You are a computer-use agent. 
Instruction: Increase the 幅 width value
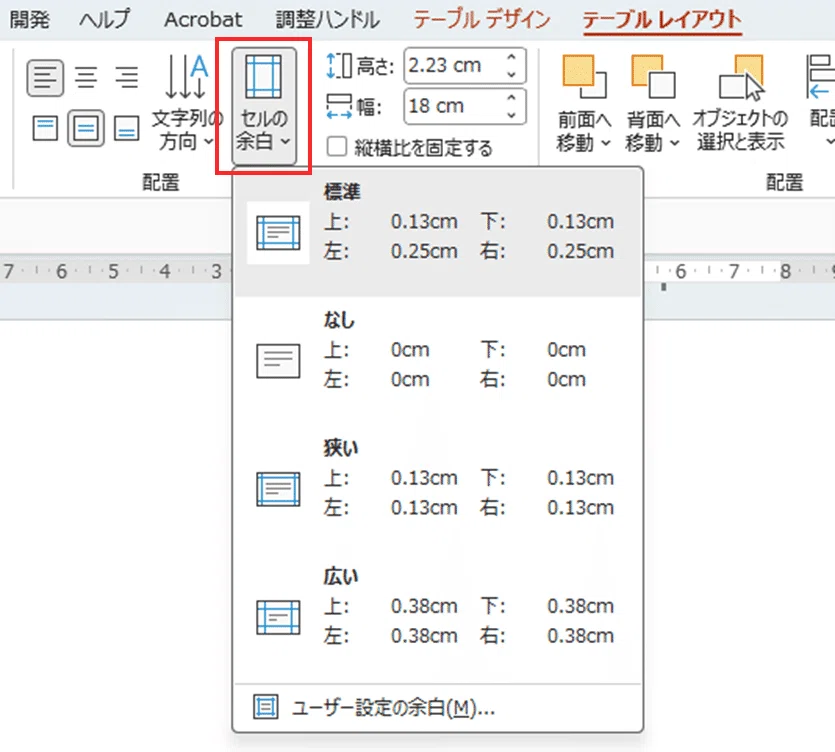(x=512, y=97)
